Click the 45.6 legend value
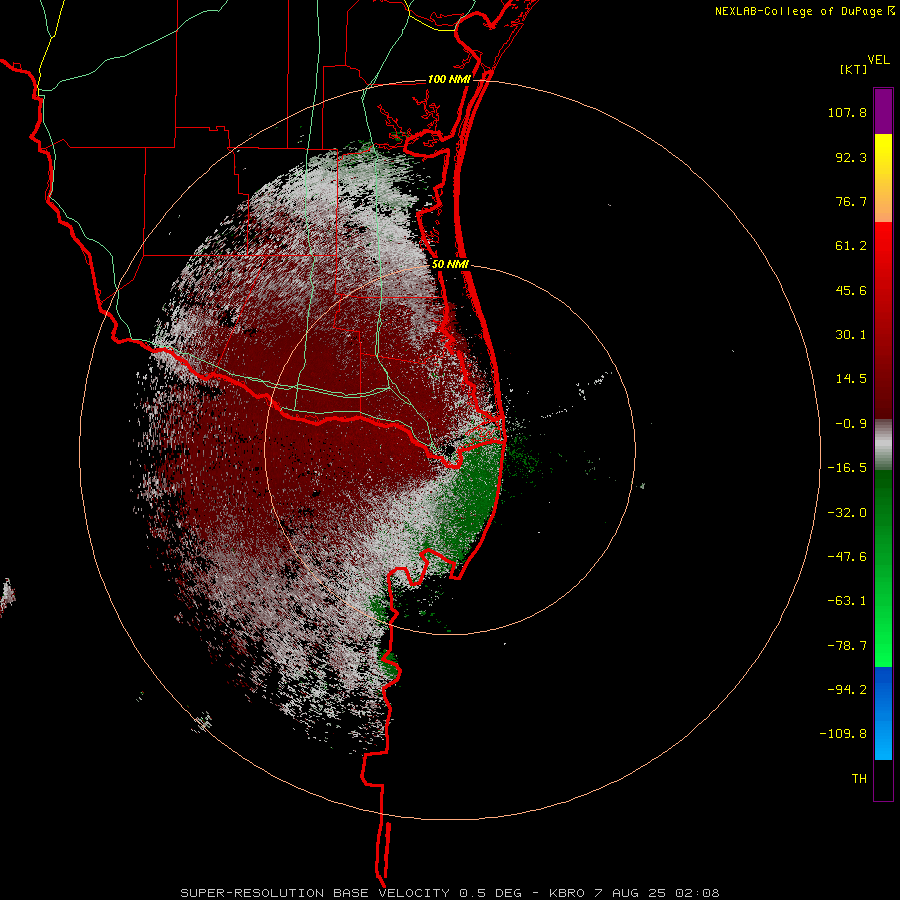This screenshot has height=900, width=900. [851, 290]
